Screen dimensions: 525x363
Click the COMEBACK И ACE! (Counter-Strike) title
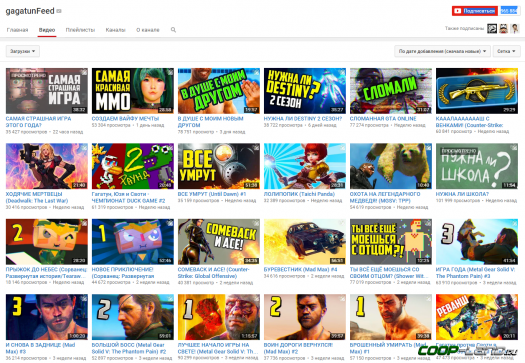(213, 273)
